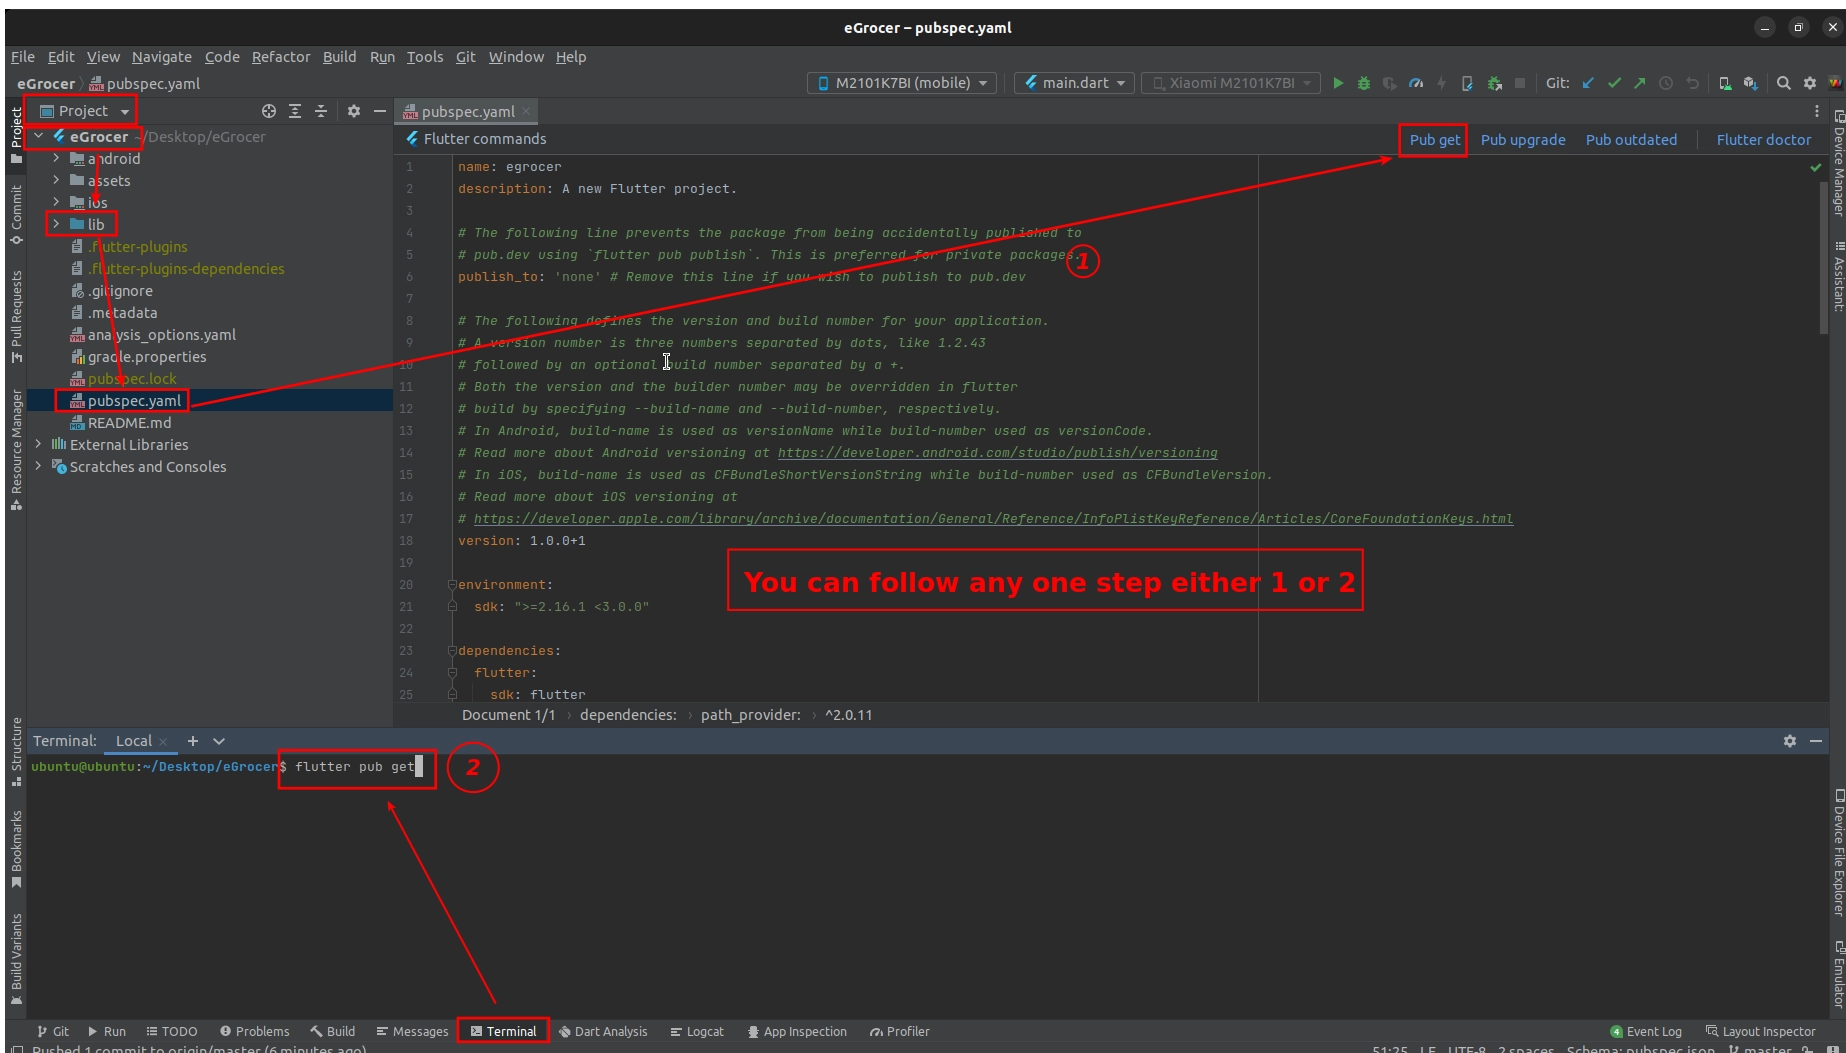Open Search Everywhere magnifier

point(1783,83)
